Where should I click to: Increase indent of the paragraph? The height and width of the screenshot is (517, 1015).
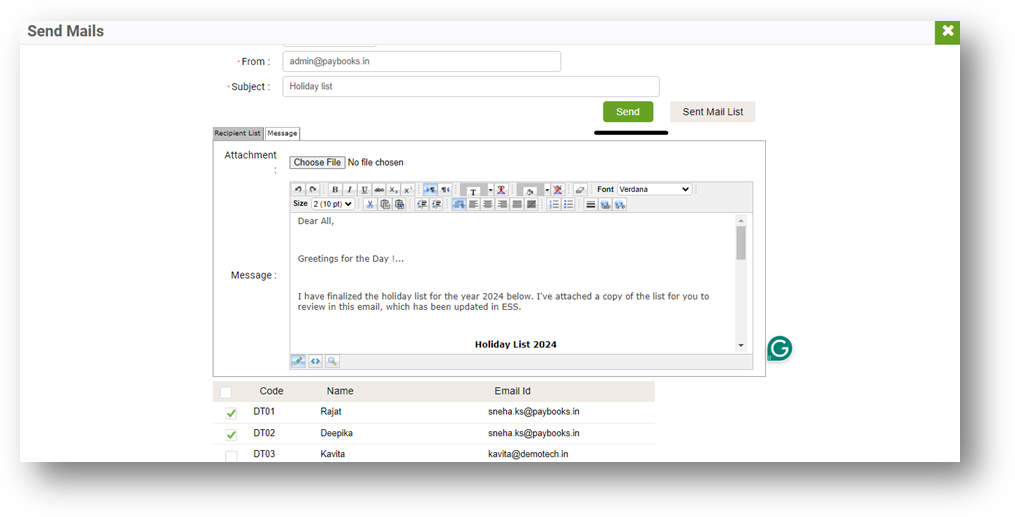point(436,204)
